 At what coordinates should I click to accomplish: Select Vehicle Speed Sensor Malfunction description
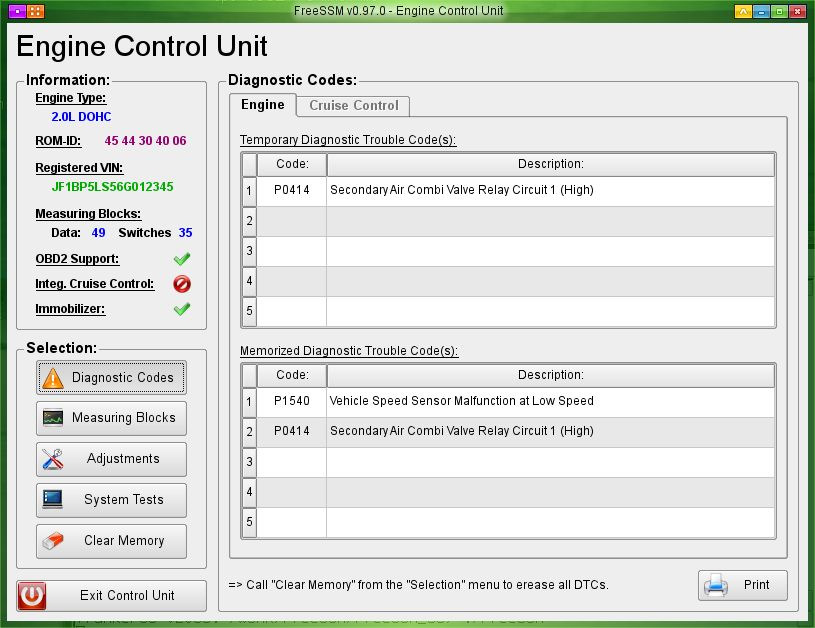coord(550,402)
